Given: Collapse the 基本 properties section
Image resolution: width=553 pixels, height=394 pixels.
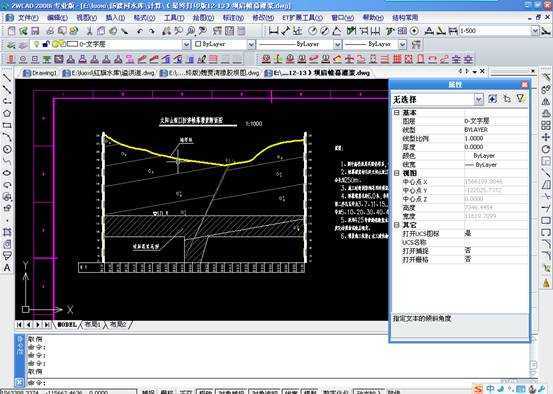Looking at the screenshot, I should click(x=397, y=113).
